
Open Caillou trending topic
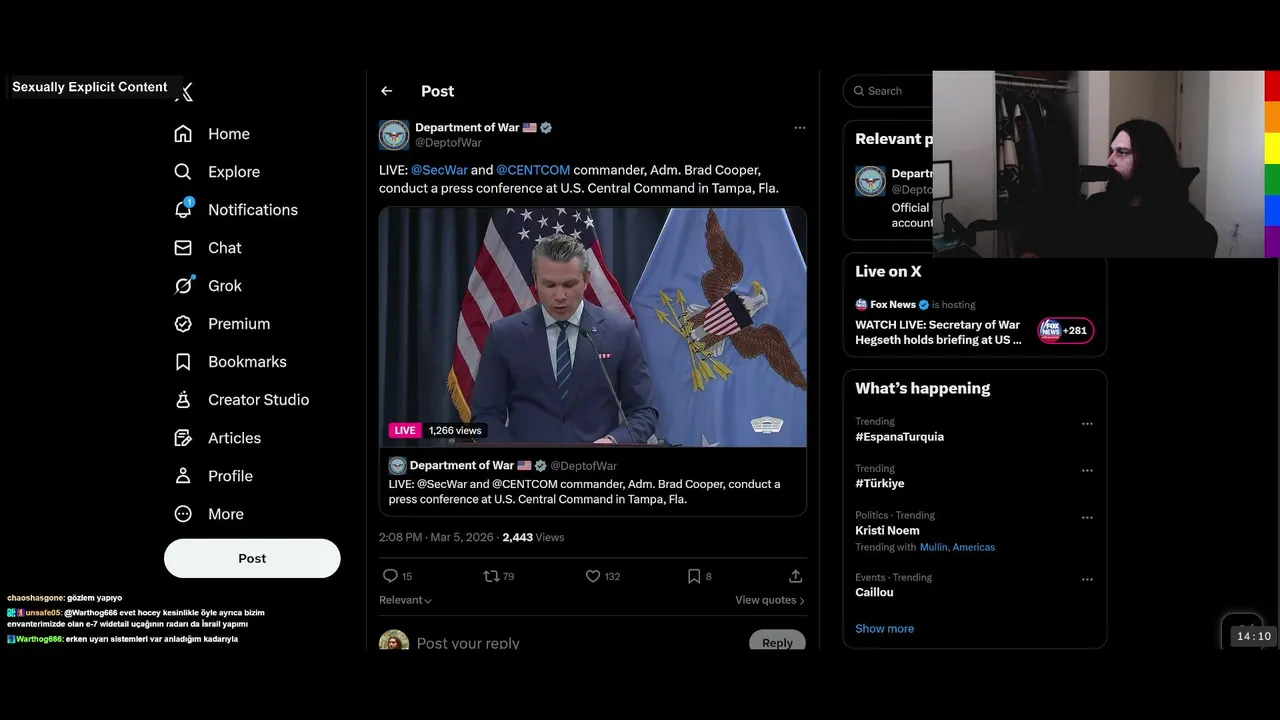pyautogui.click(x=874, y=593)
